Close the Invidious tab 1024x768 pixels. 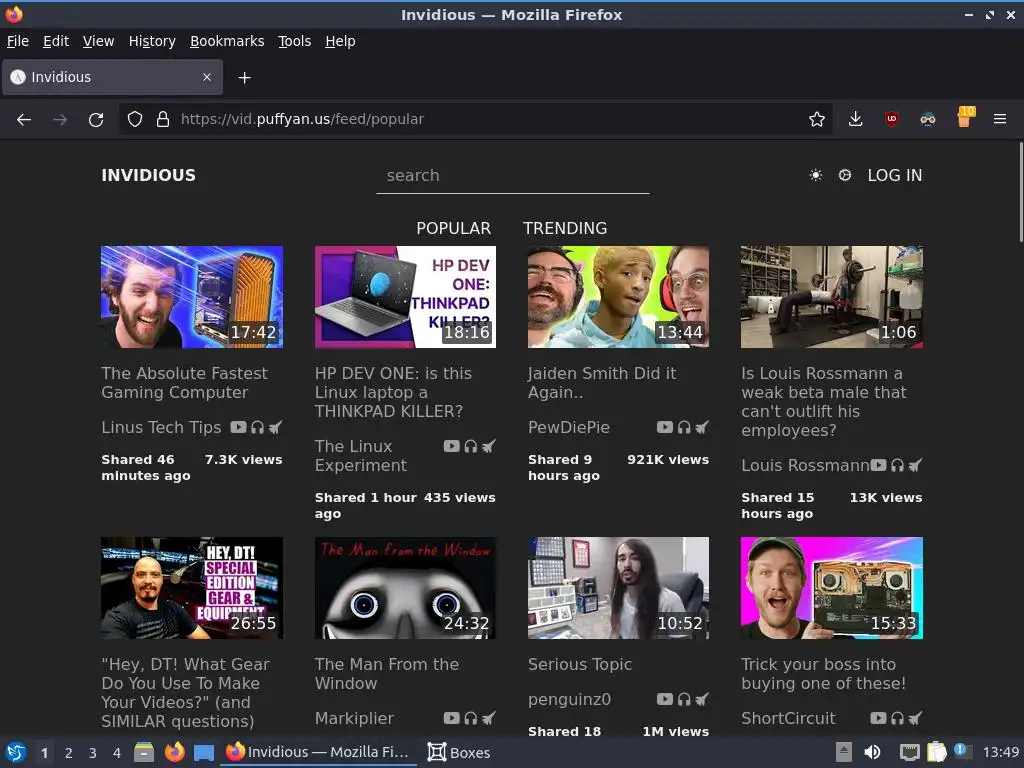206,77
